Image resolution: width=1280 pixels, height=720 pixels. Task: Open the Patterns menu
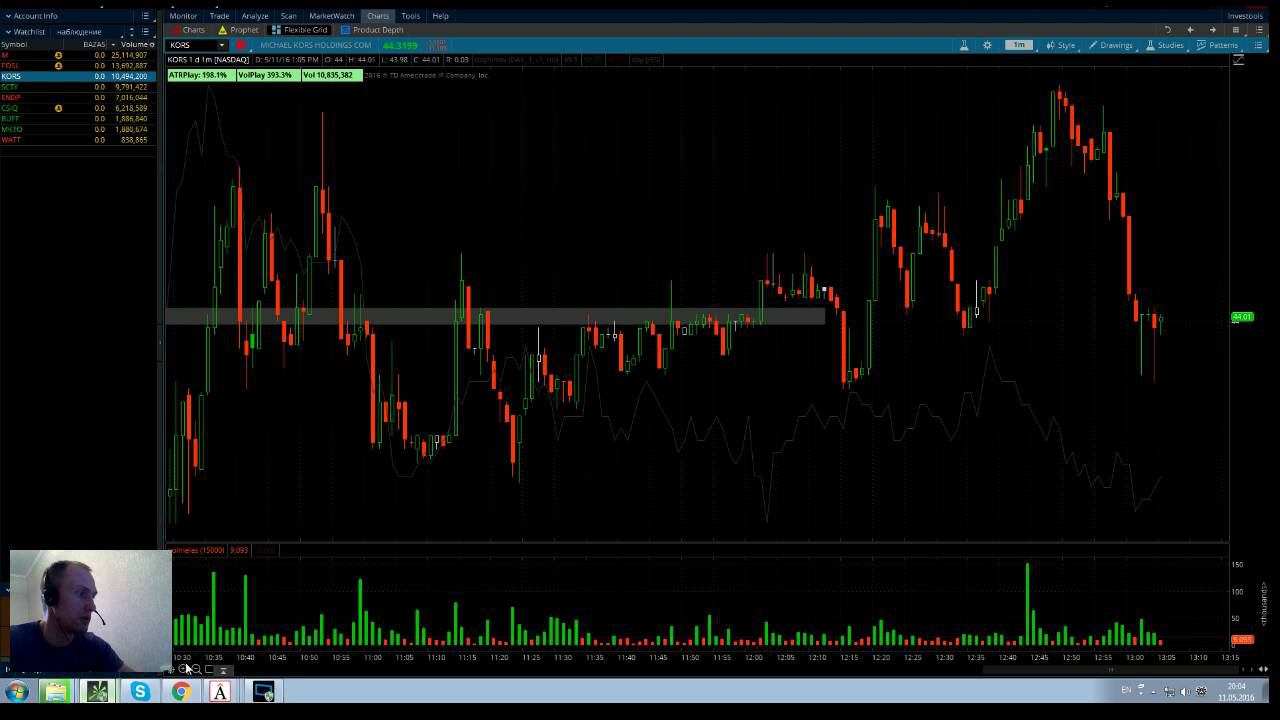(1218, 45)
